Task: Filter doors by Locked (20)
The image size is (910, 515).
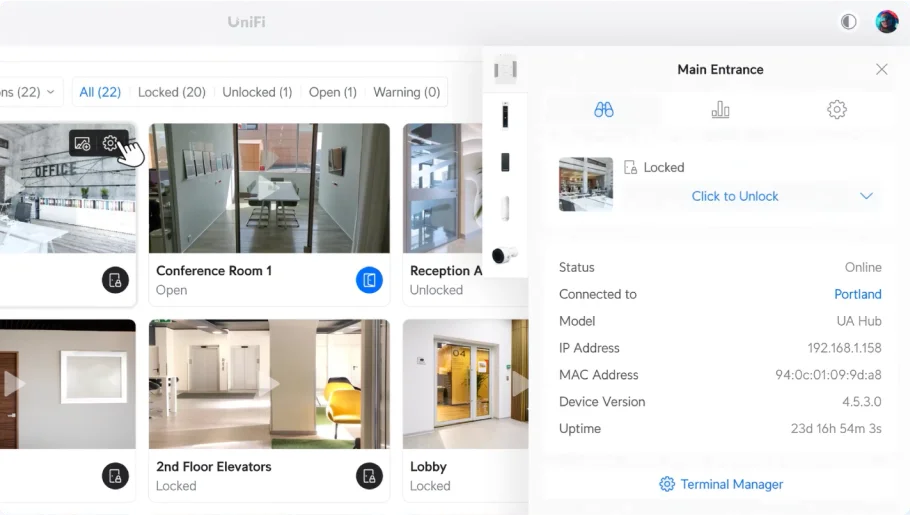Action: (x=172, y=92)
